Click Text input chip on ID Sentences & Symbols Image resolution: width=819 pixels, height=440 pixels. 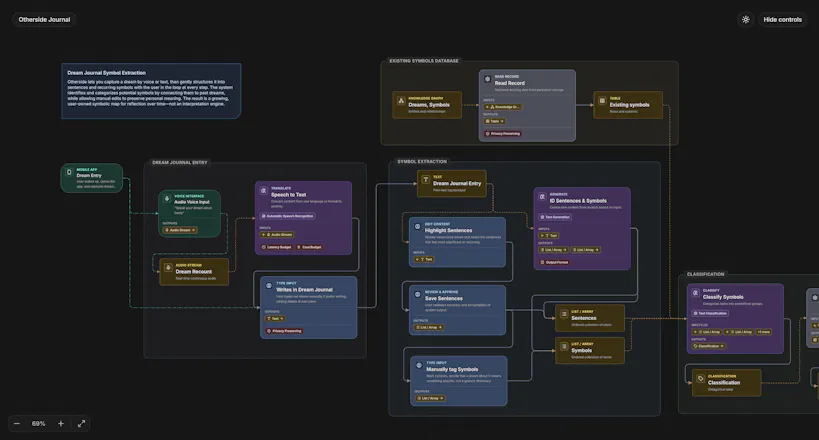pyautogui.click(x=549, y=236)
